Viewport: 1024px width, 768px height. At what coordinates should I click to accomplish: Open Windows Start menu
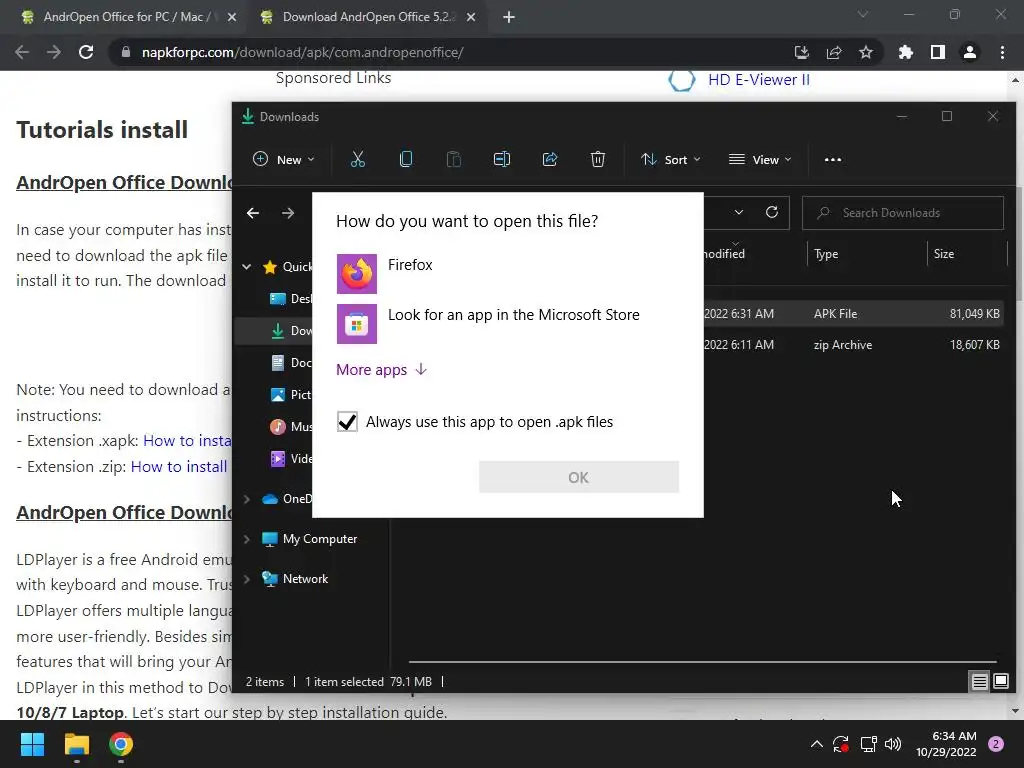tap(32, 744)
